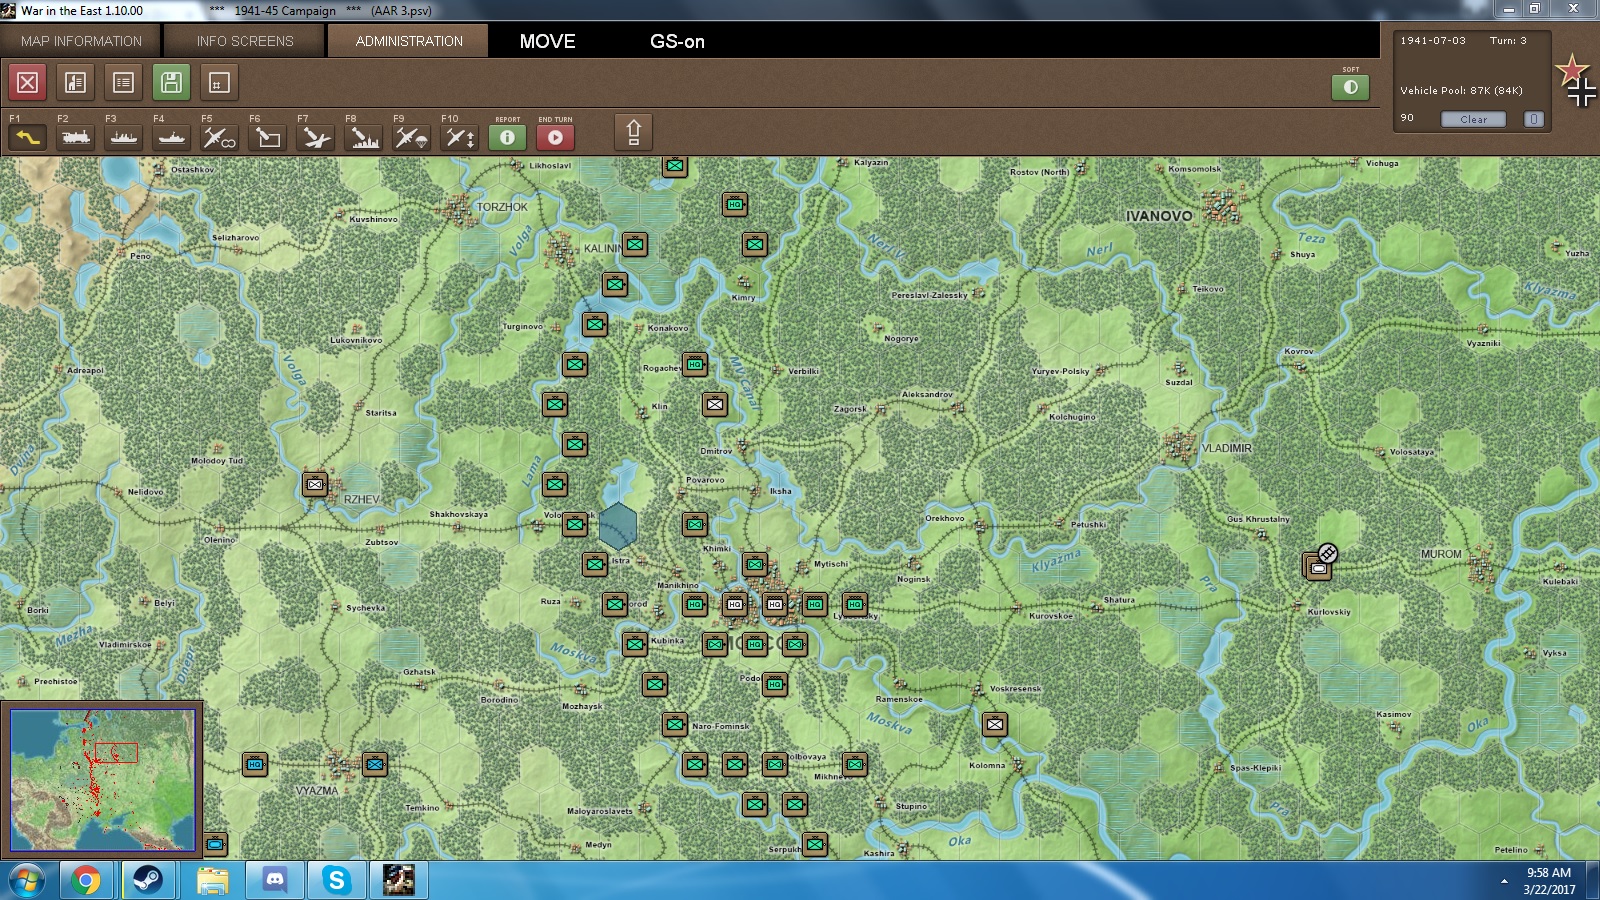Open the list screen icon beside preferences
This screenshot has width=1600, height=900.
(123, 82)
